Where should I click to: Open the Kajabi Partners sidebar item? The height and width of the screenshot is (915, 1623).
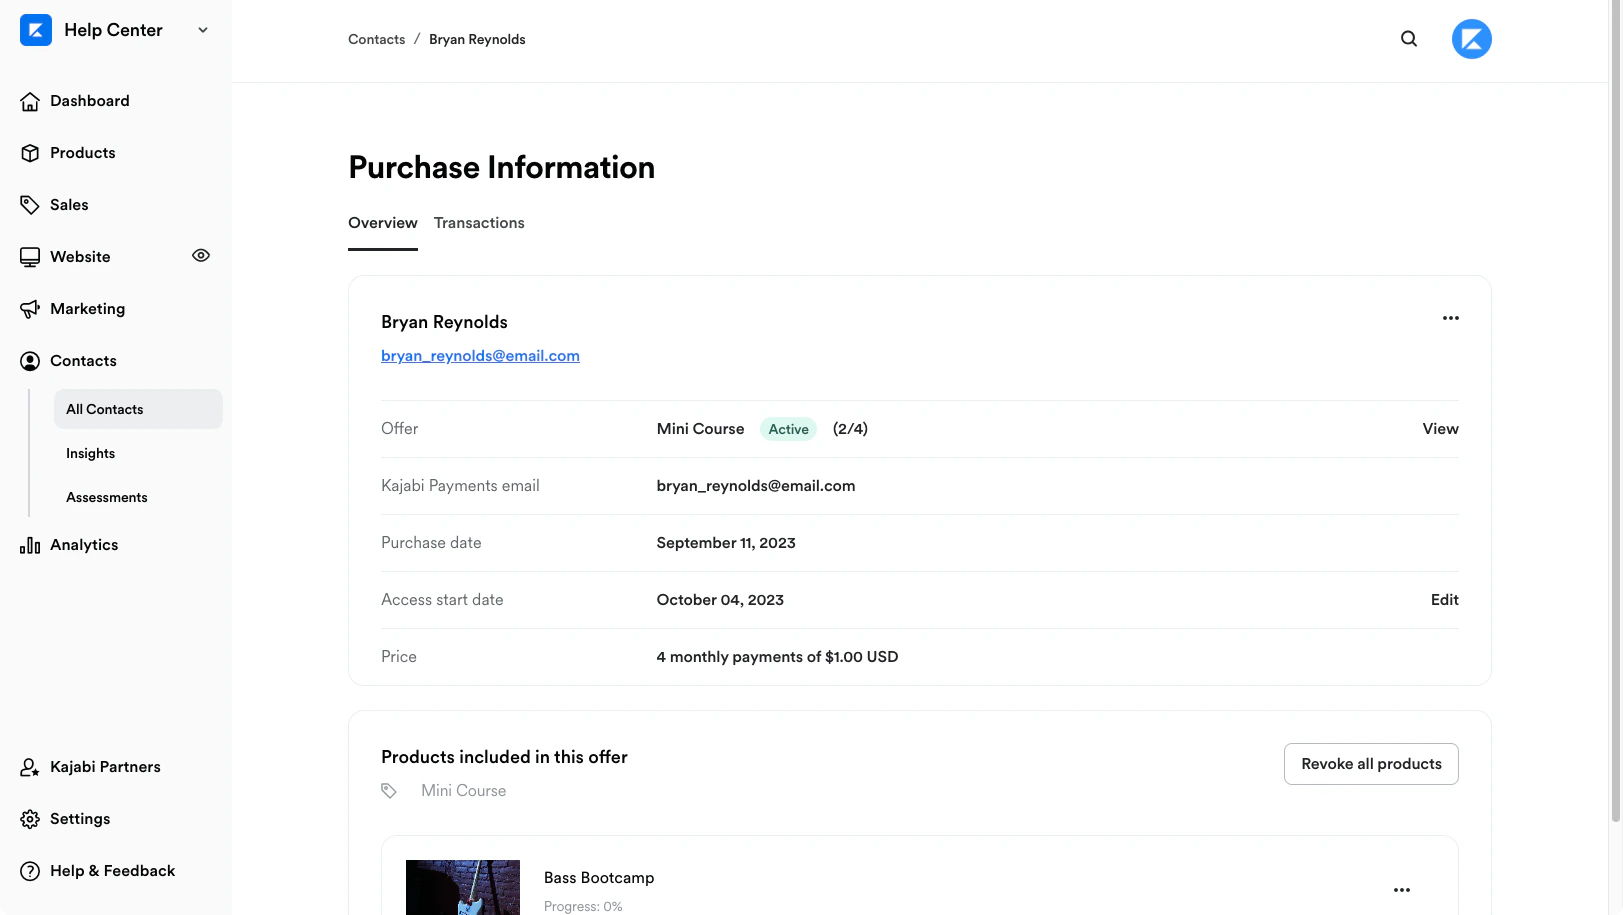tap(105, 766)
